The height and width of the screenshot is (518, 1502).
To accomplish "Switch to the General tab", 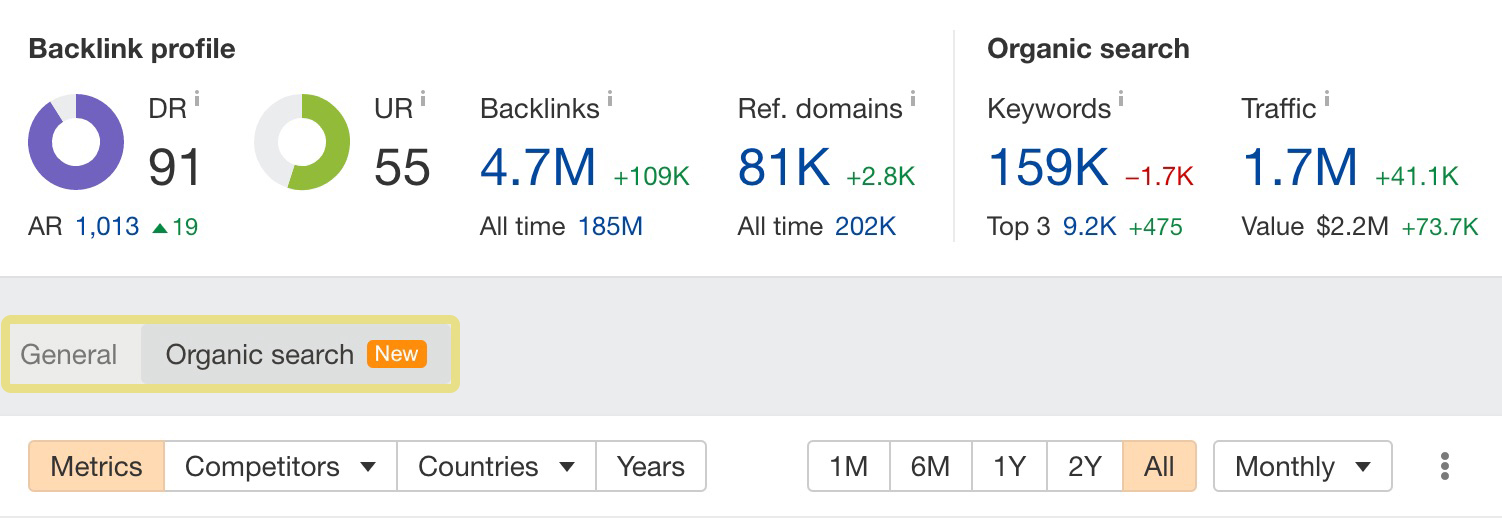I will (69, 355).
